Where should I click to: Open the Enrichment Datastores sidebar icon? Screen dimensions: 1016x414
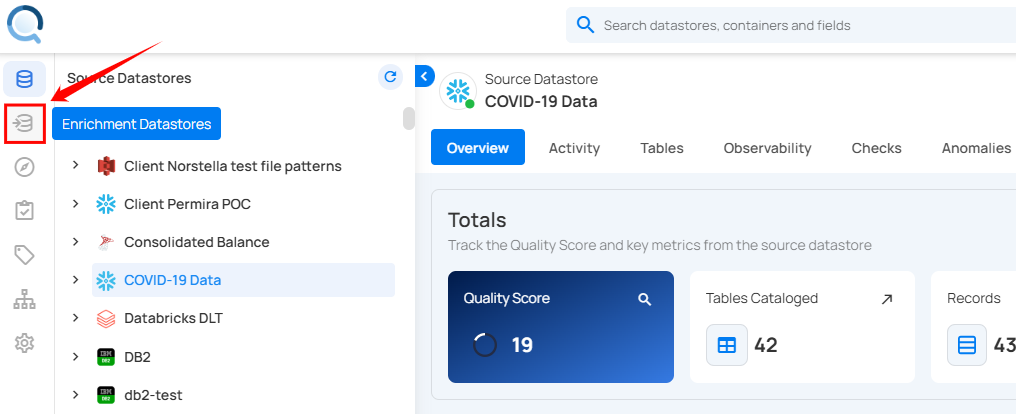coord(24,123)
